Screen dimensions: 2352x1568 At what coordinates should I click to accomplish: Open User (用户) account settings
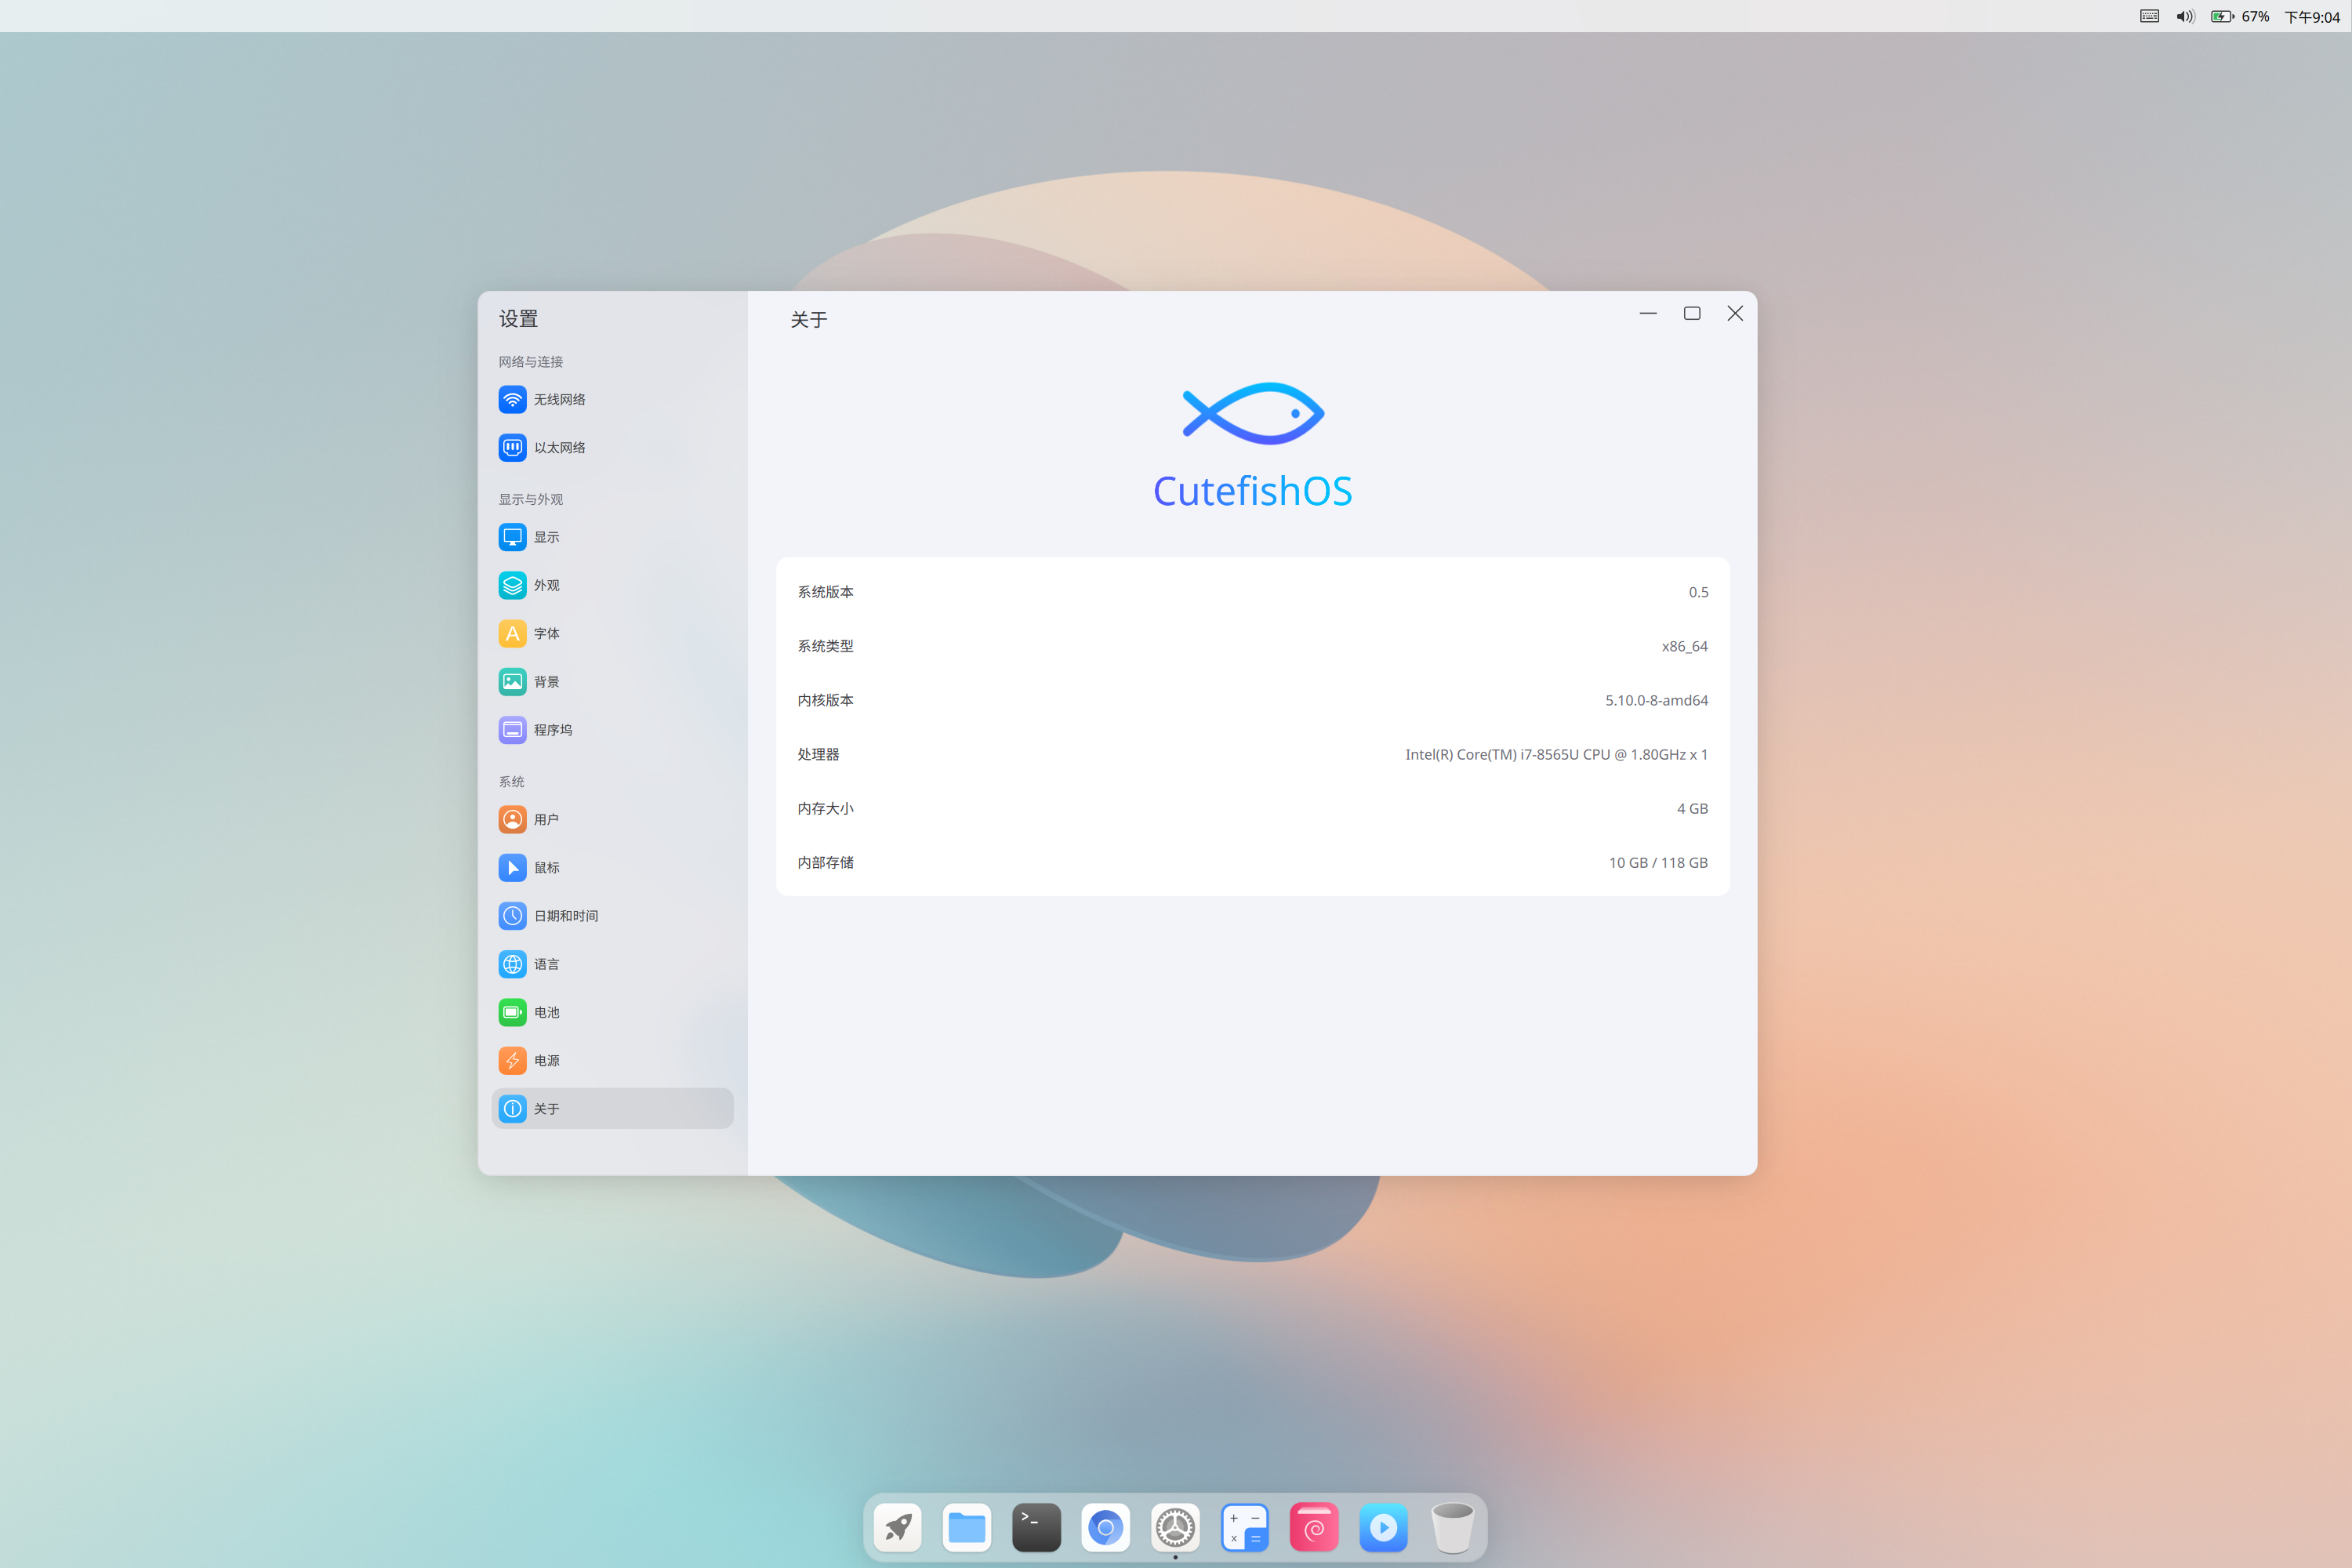tap(546, 819)
